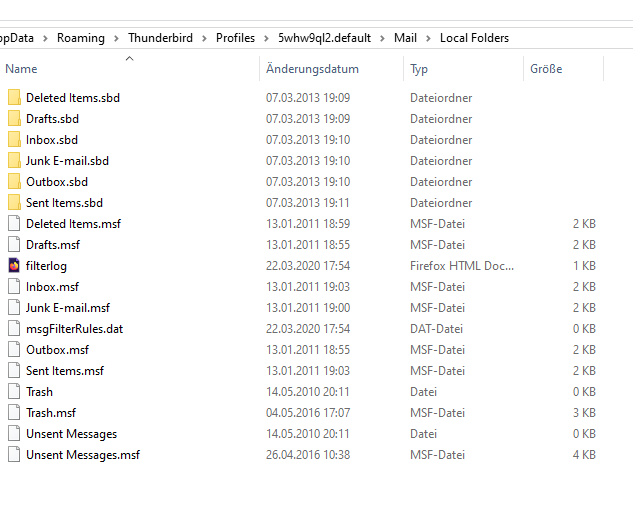
Task: Click the 07.03.2013 19:11 date cell
Action: (308, 203)
